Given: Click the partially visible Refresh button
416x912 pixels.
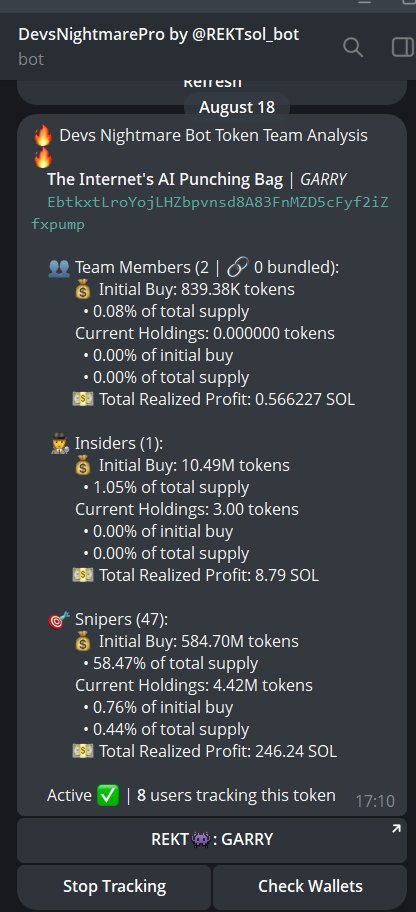Looking at the screenshot, I should point(212,90).
